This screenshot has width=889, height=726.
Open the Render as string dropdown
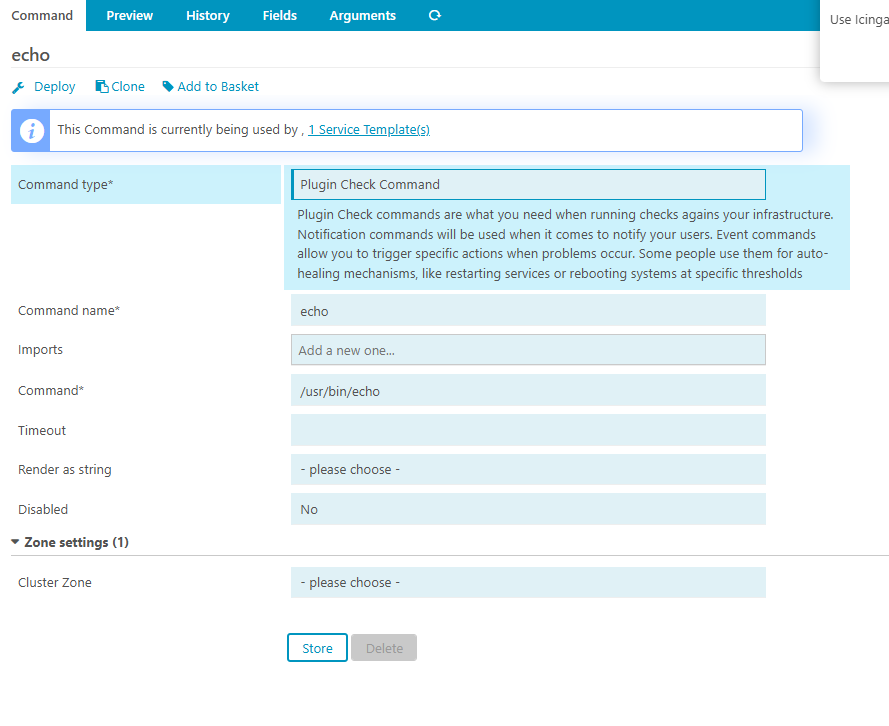528,470
